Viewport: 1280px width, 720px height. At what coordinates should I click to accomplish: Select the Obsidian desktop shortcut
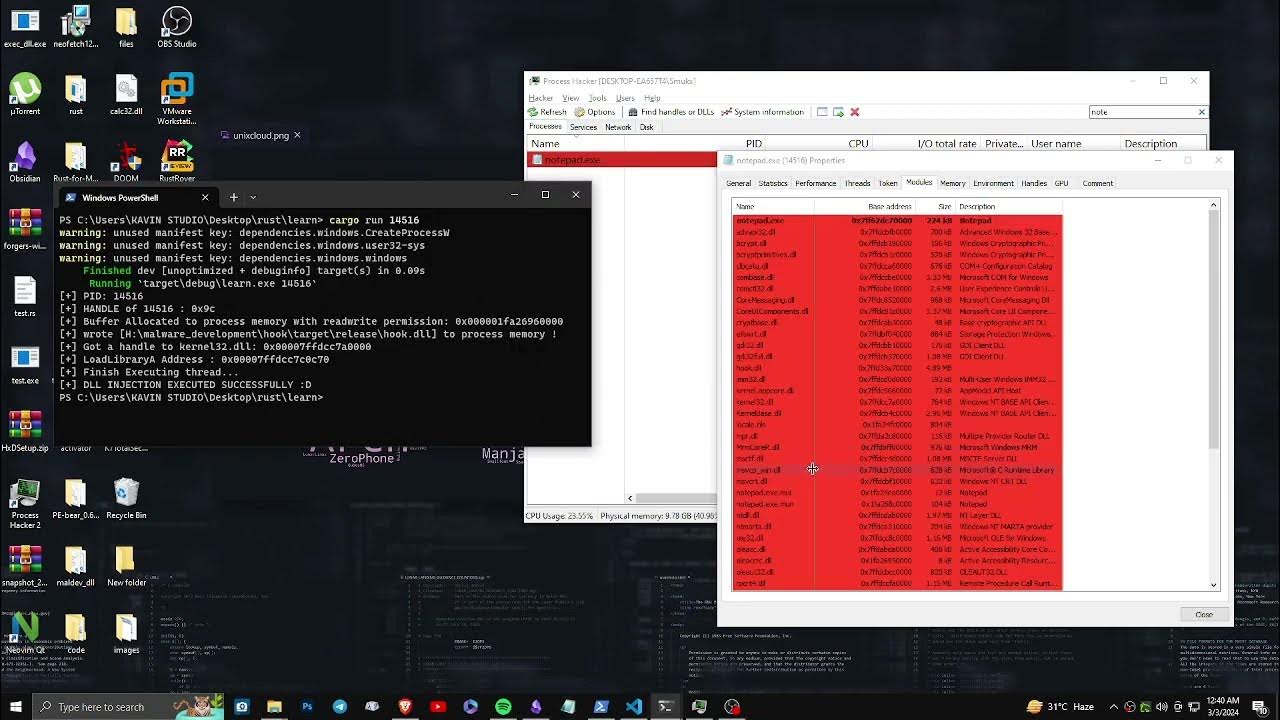(25, 160)
